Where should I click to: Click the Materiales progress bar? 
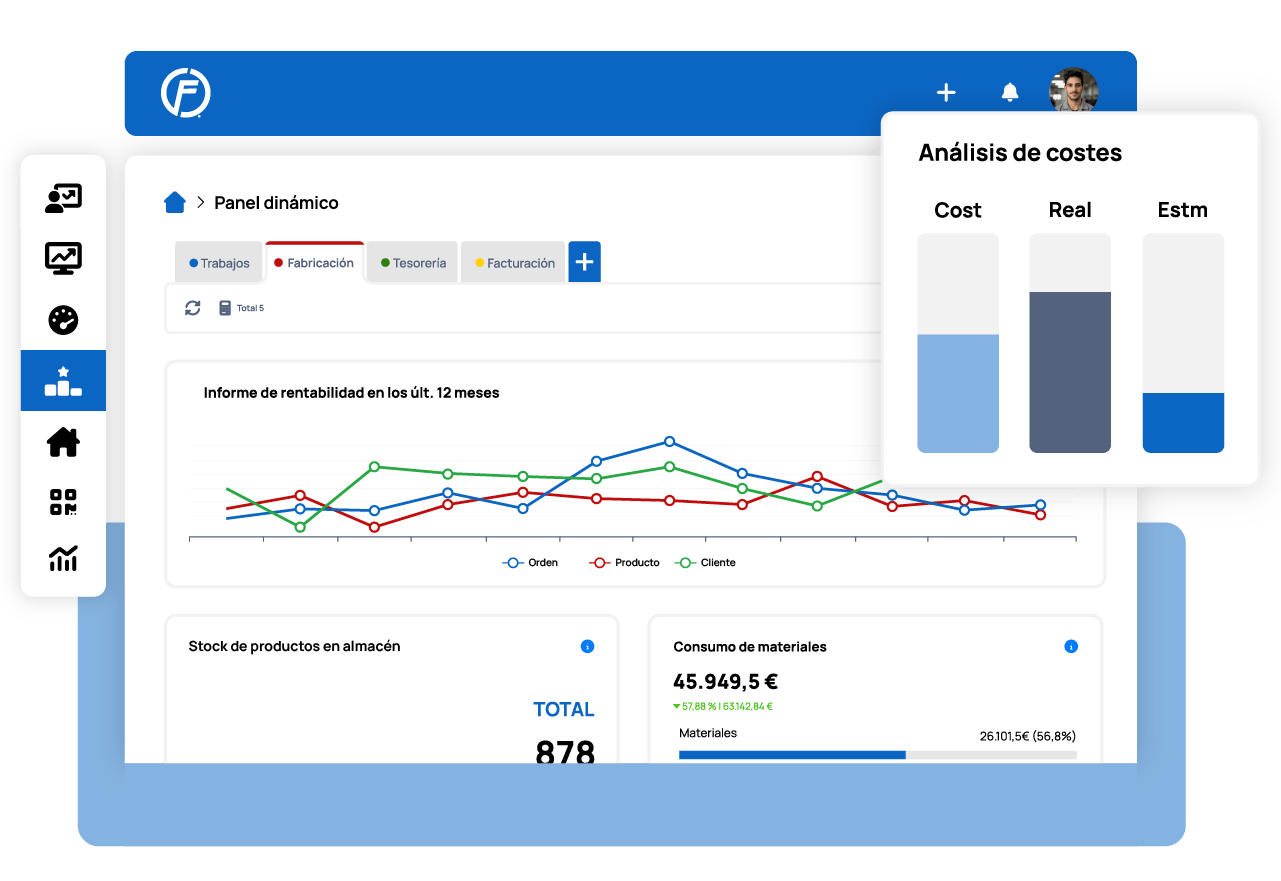[x=877, y=755]
